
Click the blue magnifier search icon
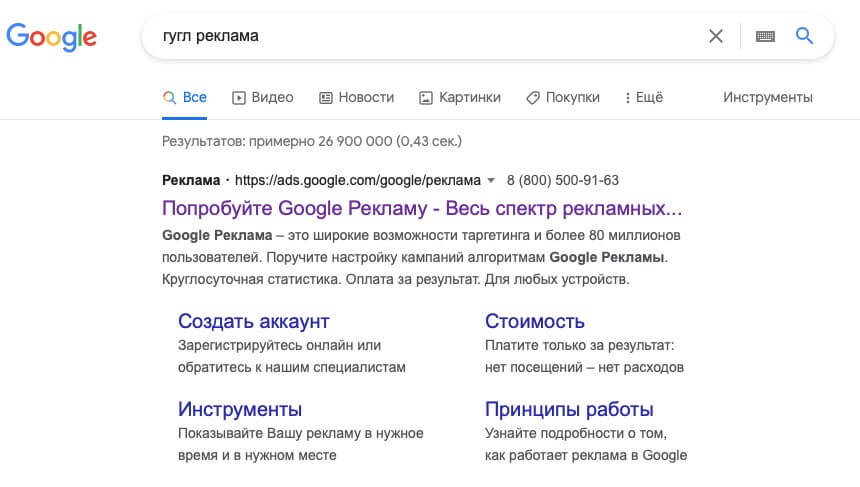(x=804, y=36)
